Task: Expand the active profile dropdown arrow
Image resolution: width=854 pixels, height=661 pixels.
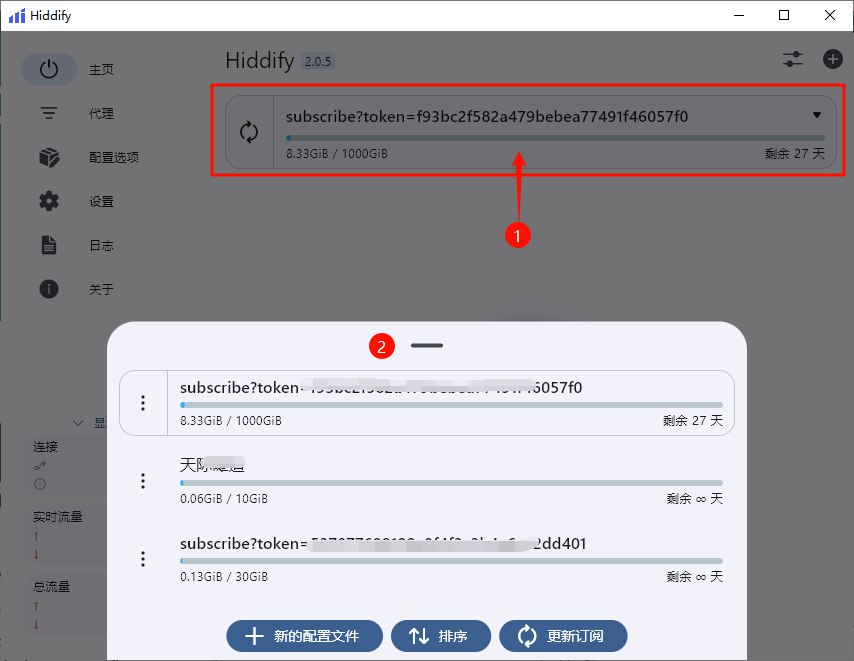Action: point(817,115)
